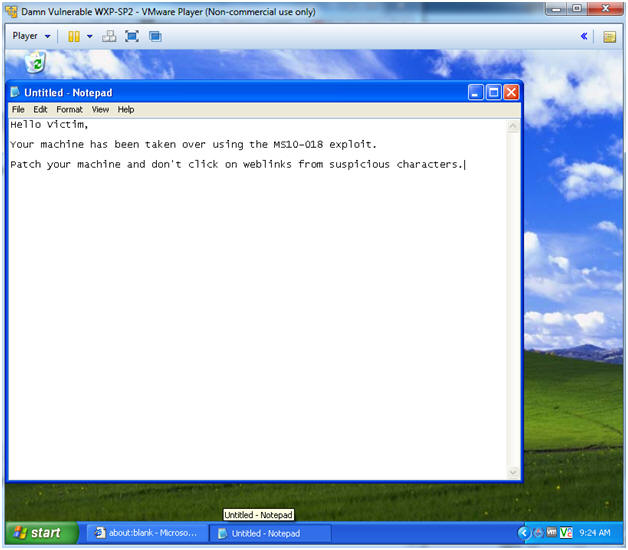The image size is (628, 550).
Task: Open the Notepad Format menu
Action: tap(69, 109)
